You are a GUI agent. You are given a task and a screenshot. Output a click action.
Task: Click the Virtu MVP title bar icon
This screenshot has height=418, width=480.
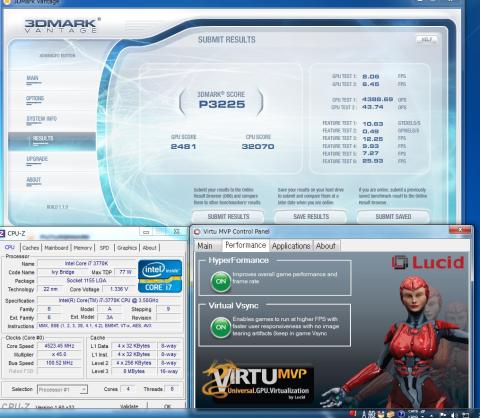point(197,232)
